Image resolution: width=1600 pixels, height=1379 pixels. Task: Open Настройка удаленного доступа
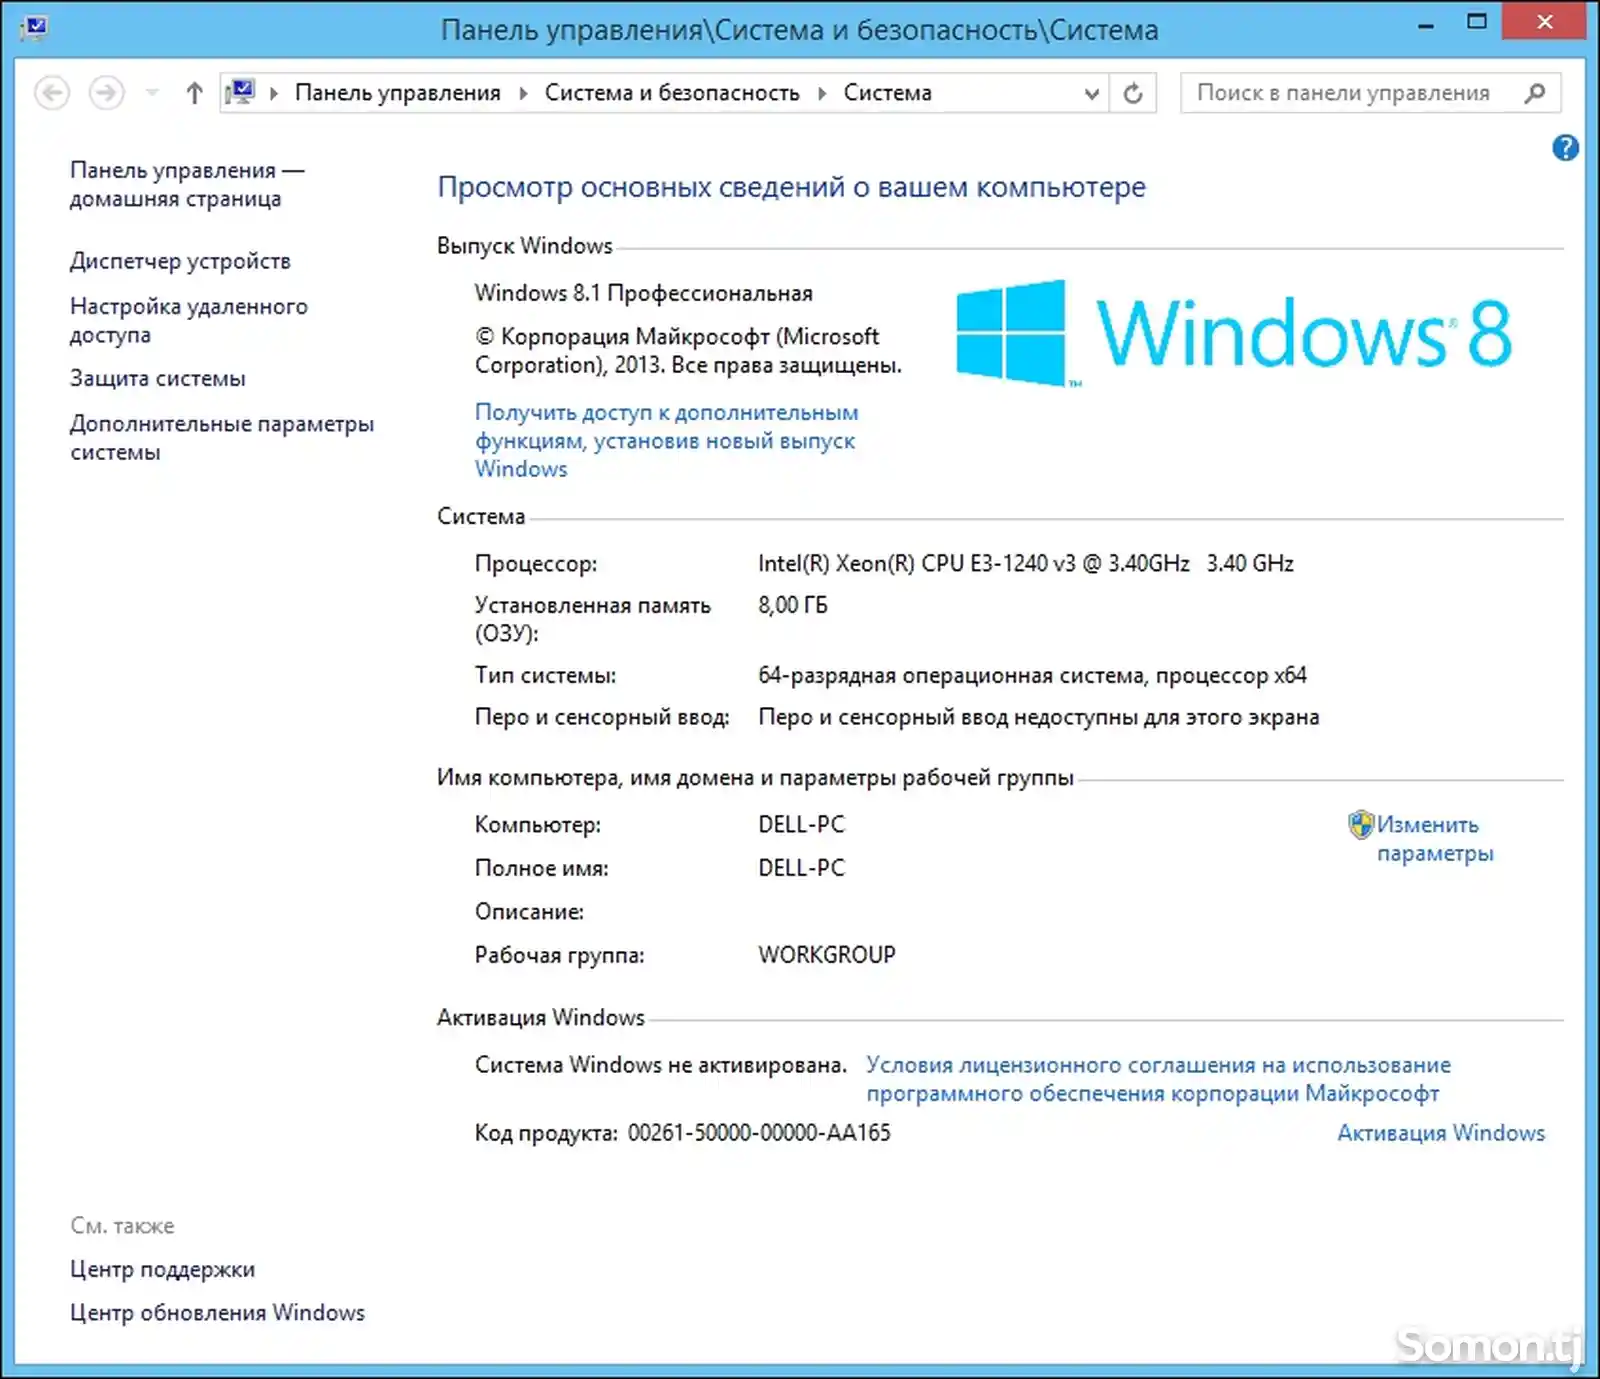pos(189,320)
